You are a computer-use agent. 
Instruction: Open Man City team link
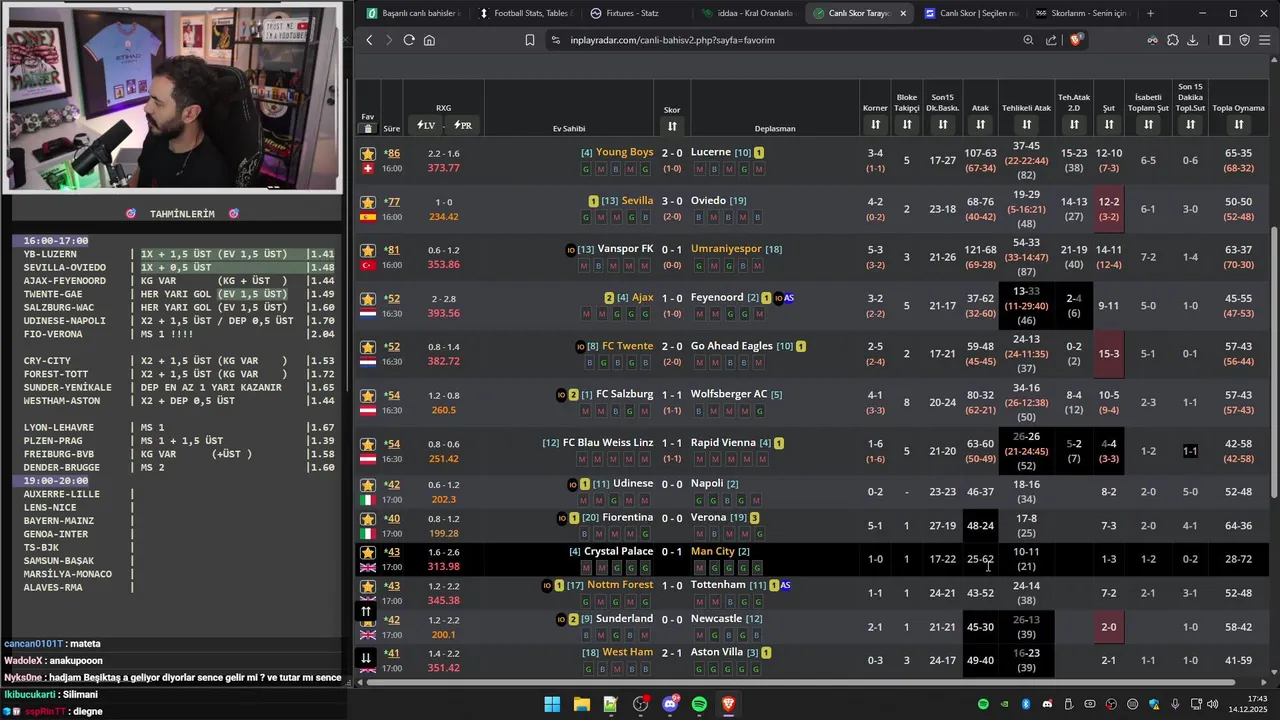713,551
